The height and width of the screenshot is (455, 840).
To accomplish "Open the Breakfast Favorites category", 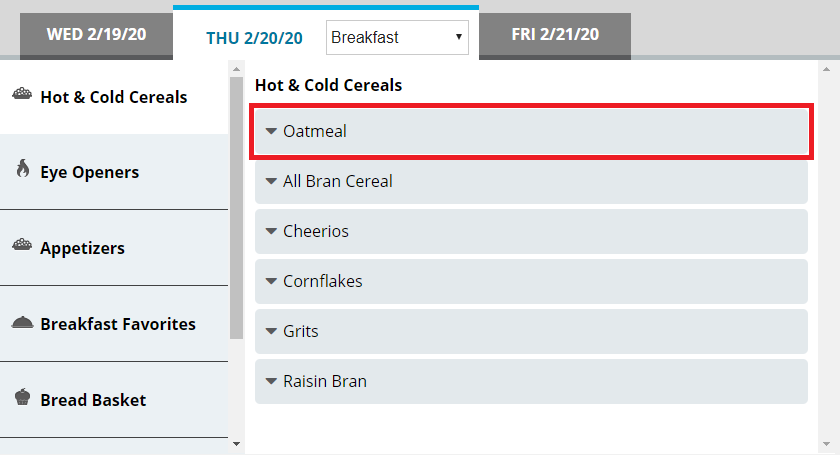I will [118, 324].
